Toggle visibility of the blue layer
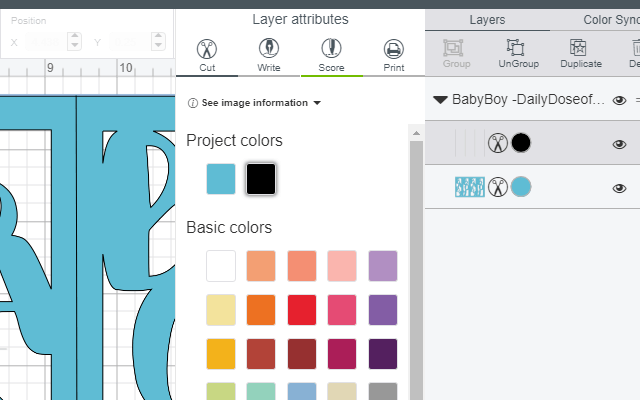Viewport: 640px width, 400px height. (x=619, y=188)
